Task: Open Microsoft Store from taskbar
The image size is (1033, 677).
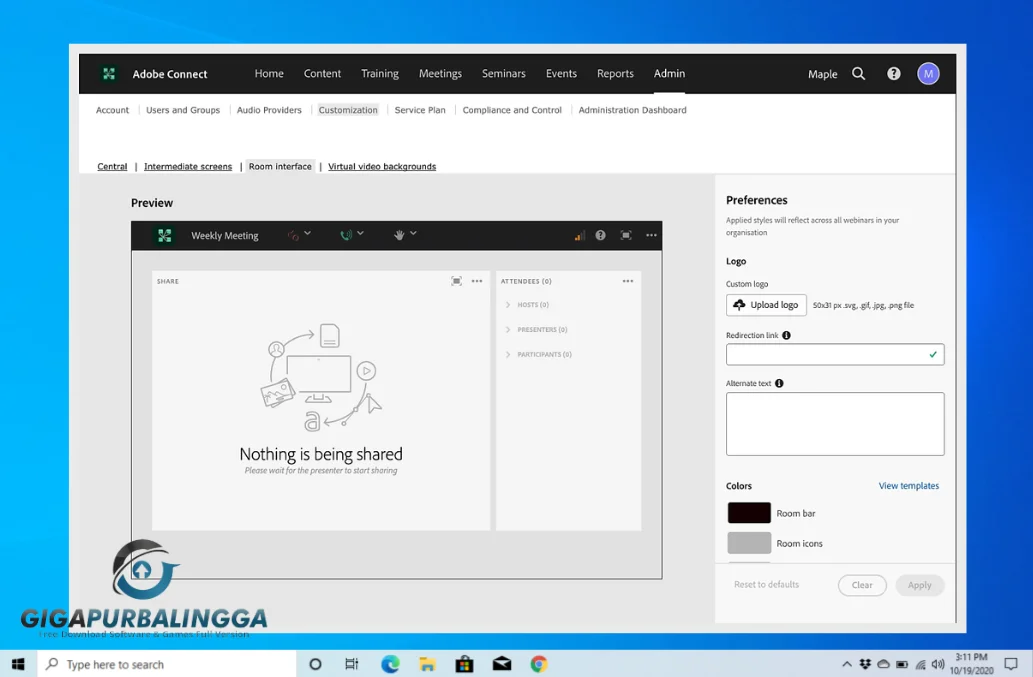Action: tap(464, 664)
